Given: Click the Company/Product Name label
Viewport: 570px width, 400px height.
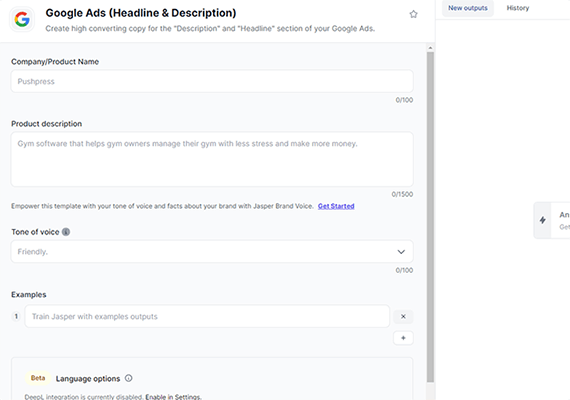Looking at the screenshot, I should (55, 62).
